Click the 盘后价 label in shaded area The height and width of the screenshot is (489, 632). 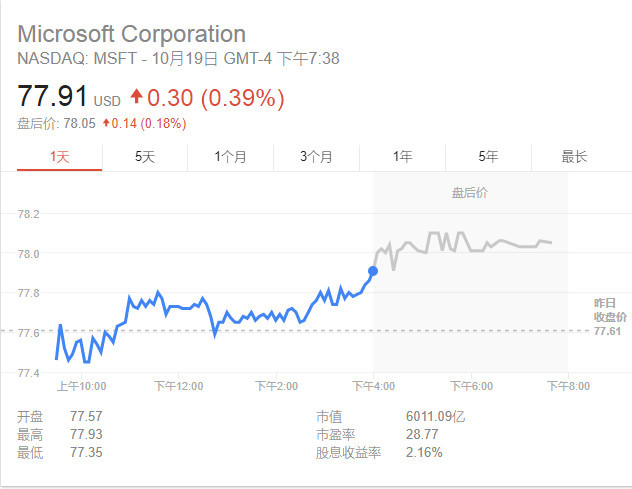[x=470, y=193]
